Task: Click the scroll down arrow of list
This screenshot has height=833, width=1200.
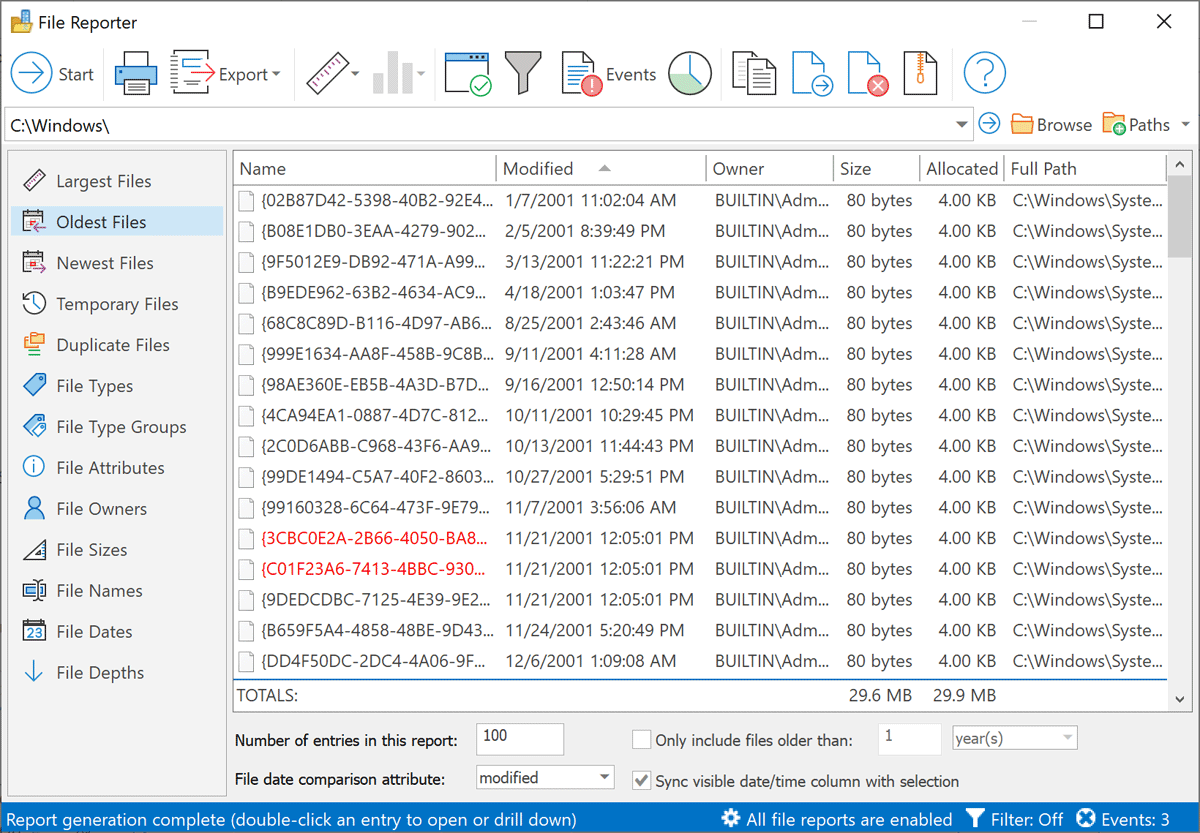Action: coord(1180,699)
